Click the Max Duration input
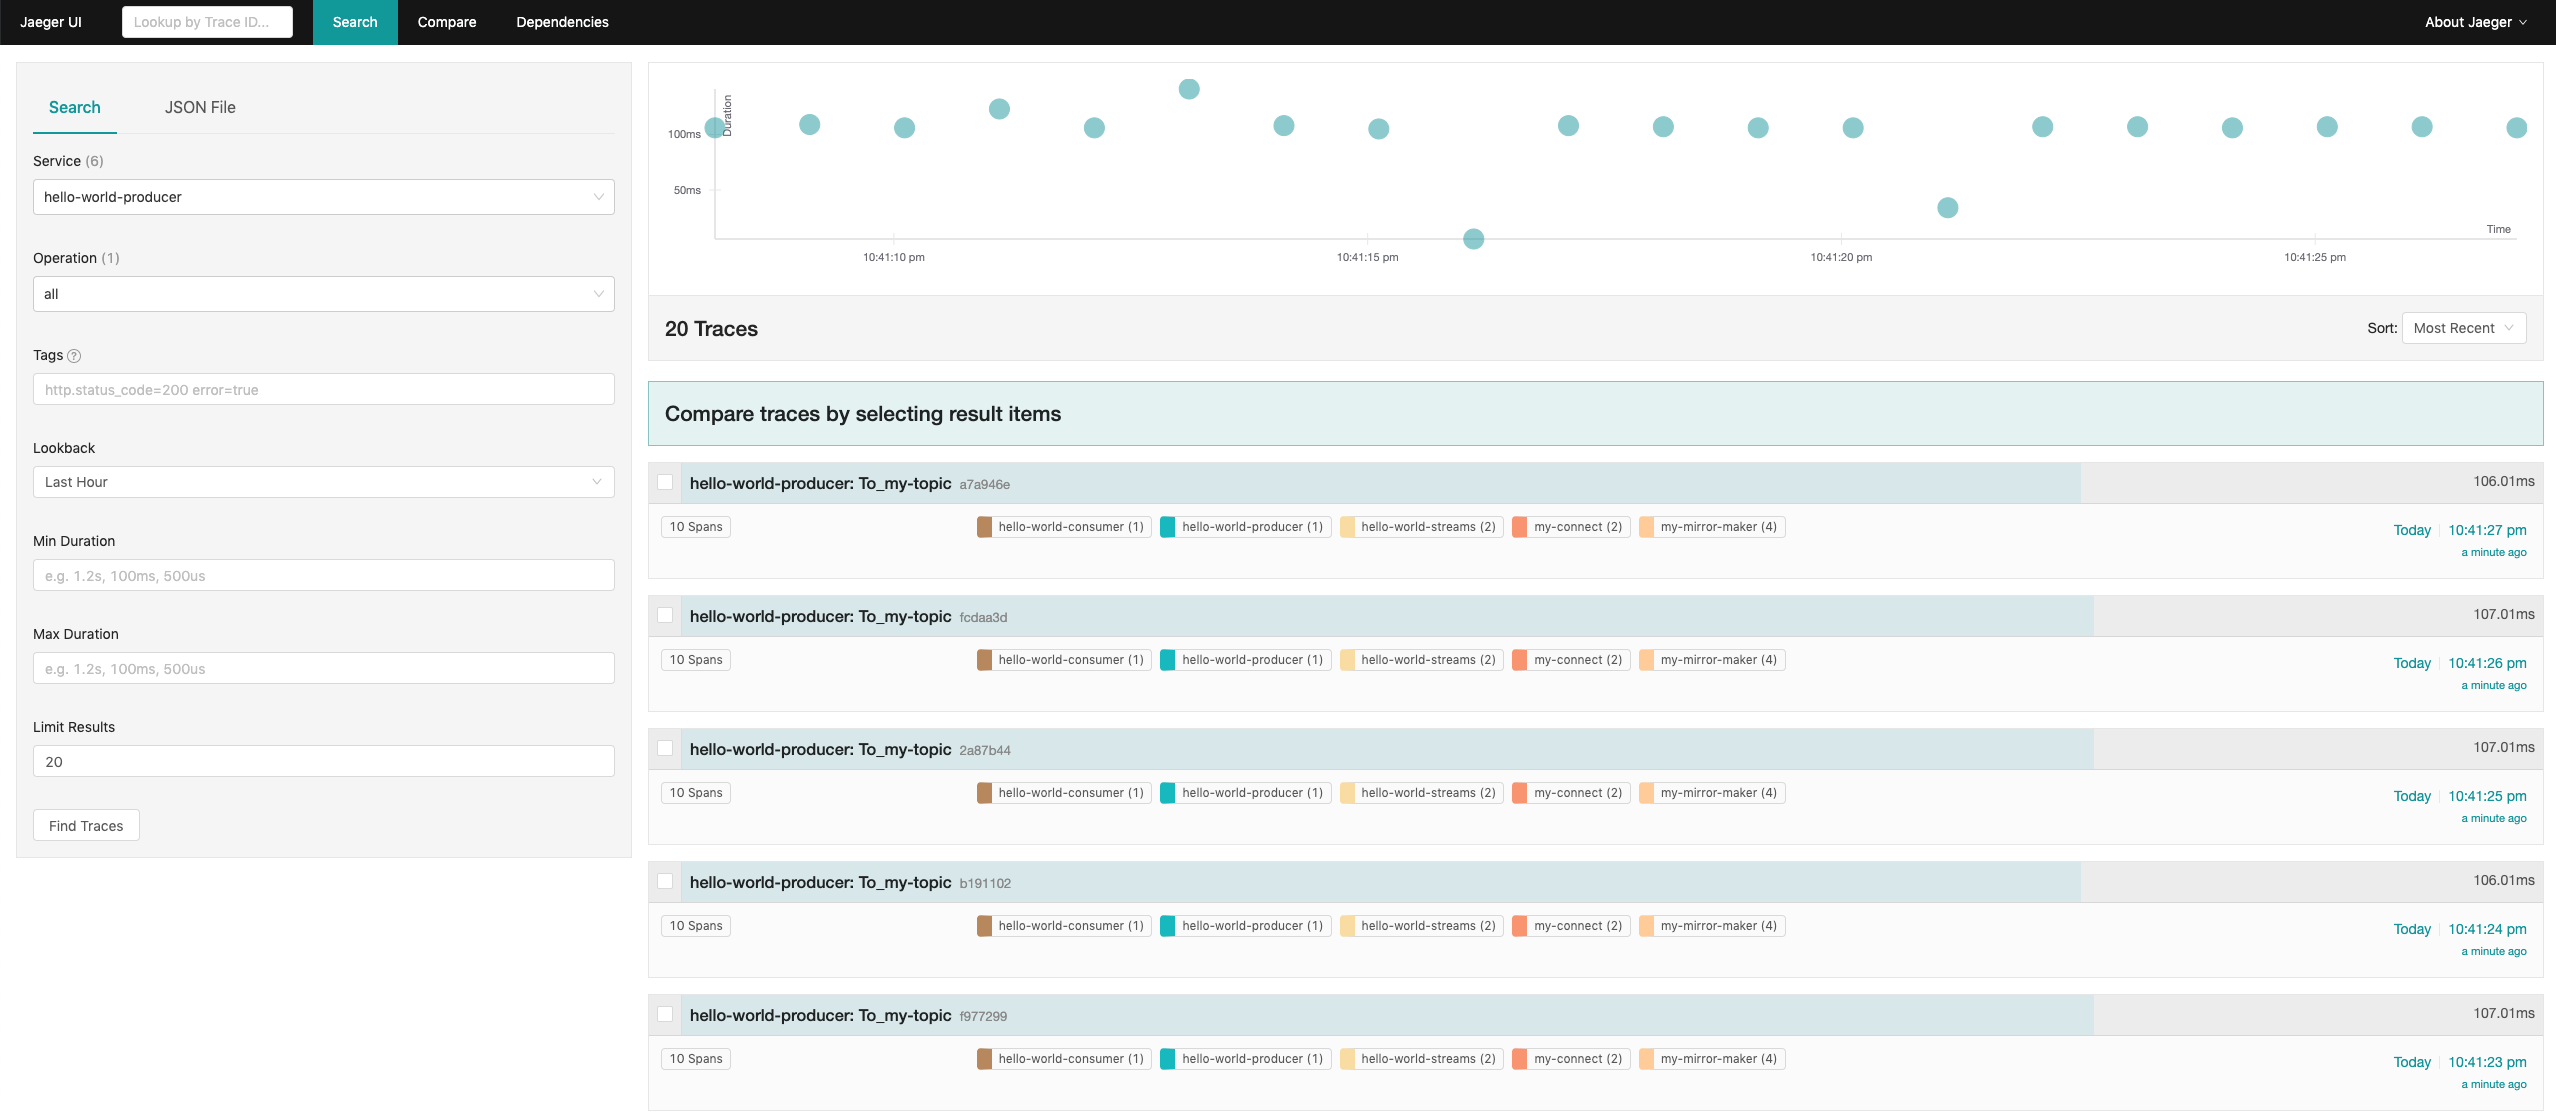Screen dimensions: 2556x1116 coord(324,669)
